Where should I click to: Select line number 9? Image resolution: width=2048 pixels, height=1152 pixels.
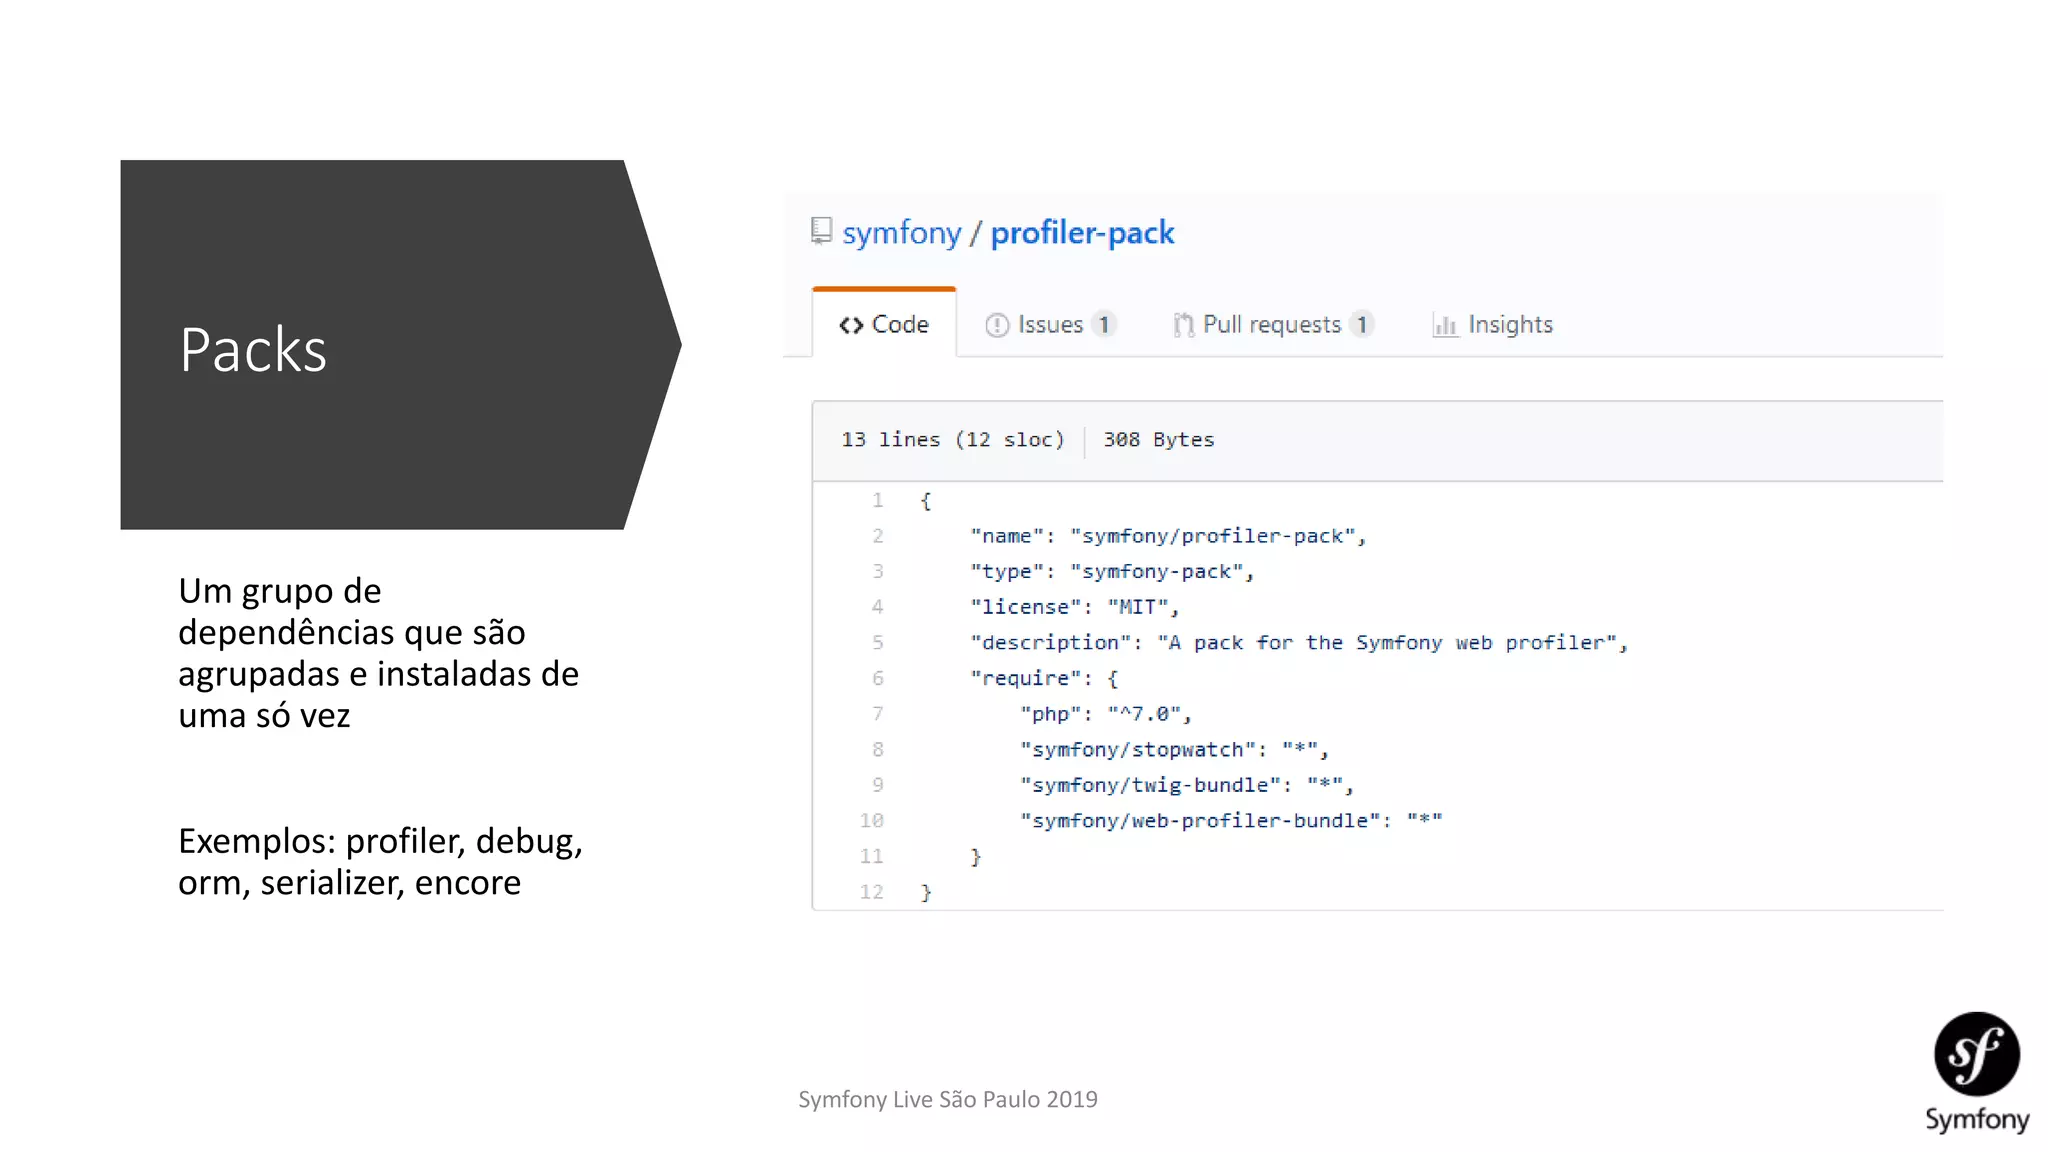(877, 785)
